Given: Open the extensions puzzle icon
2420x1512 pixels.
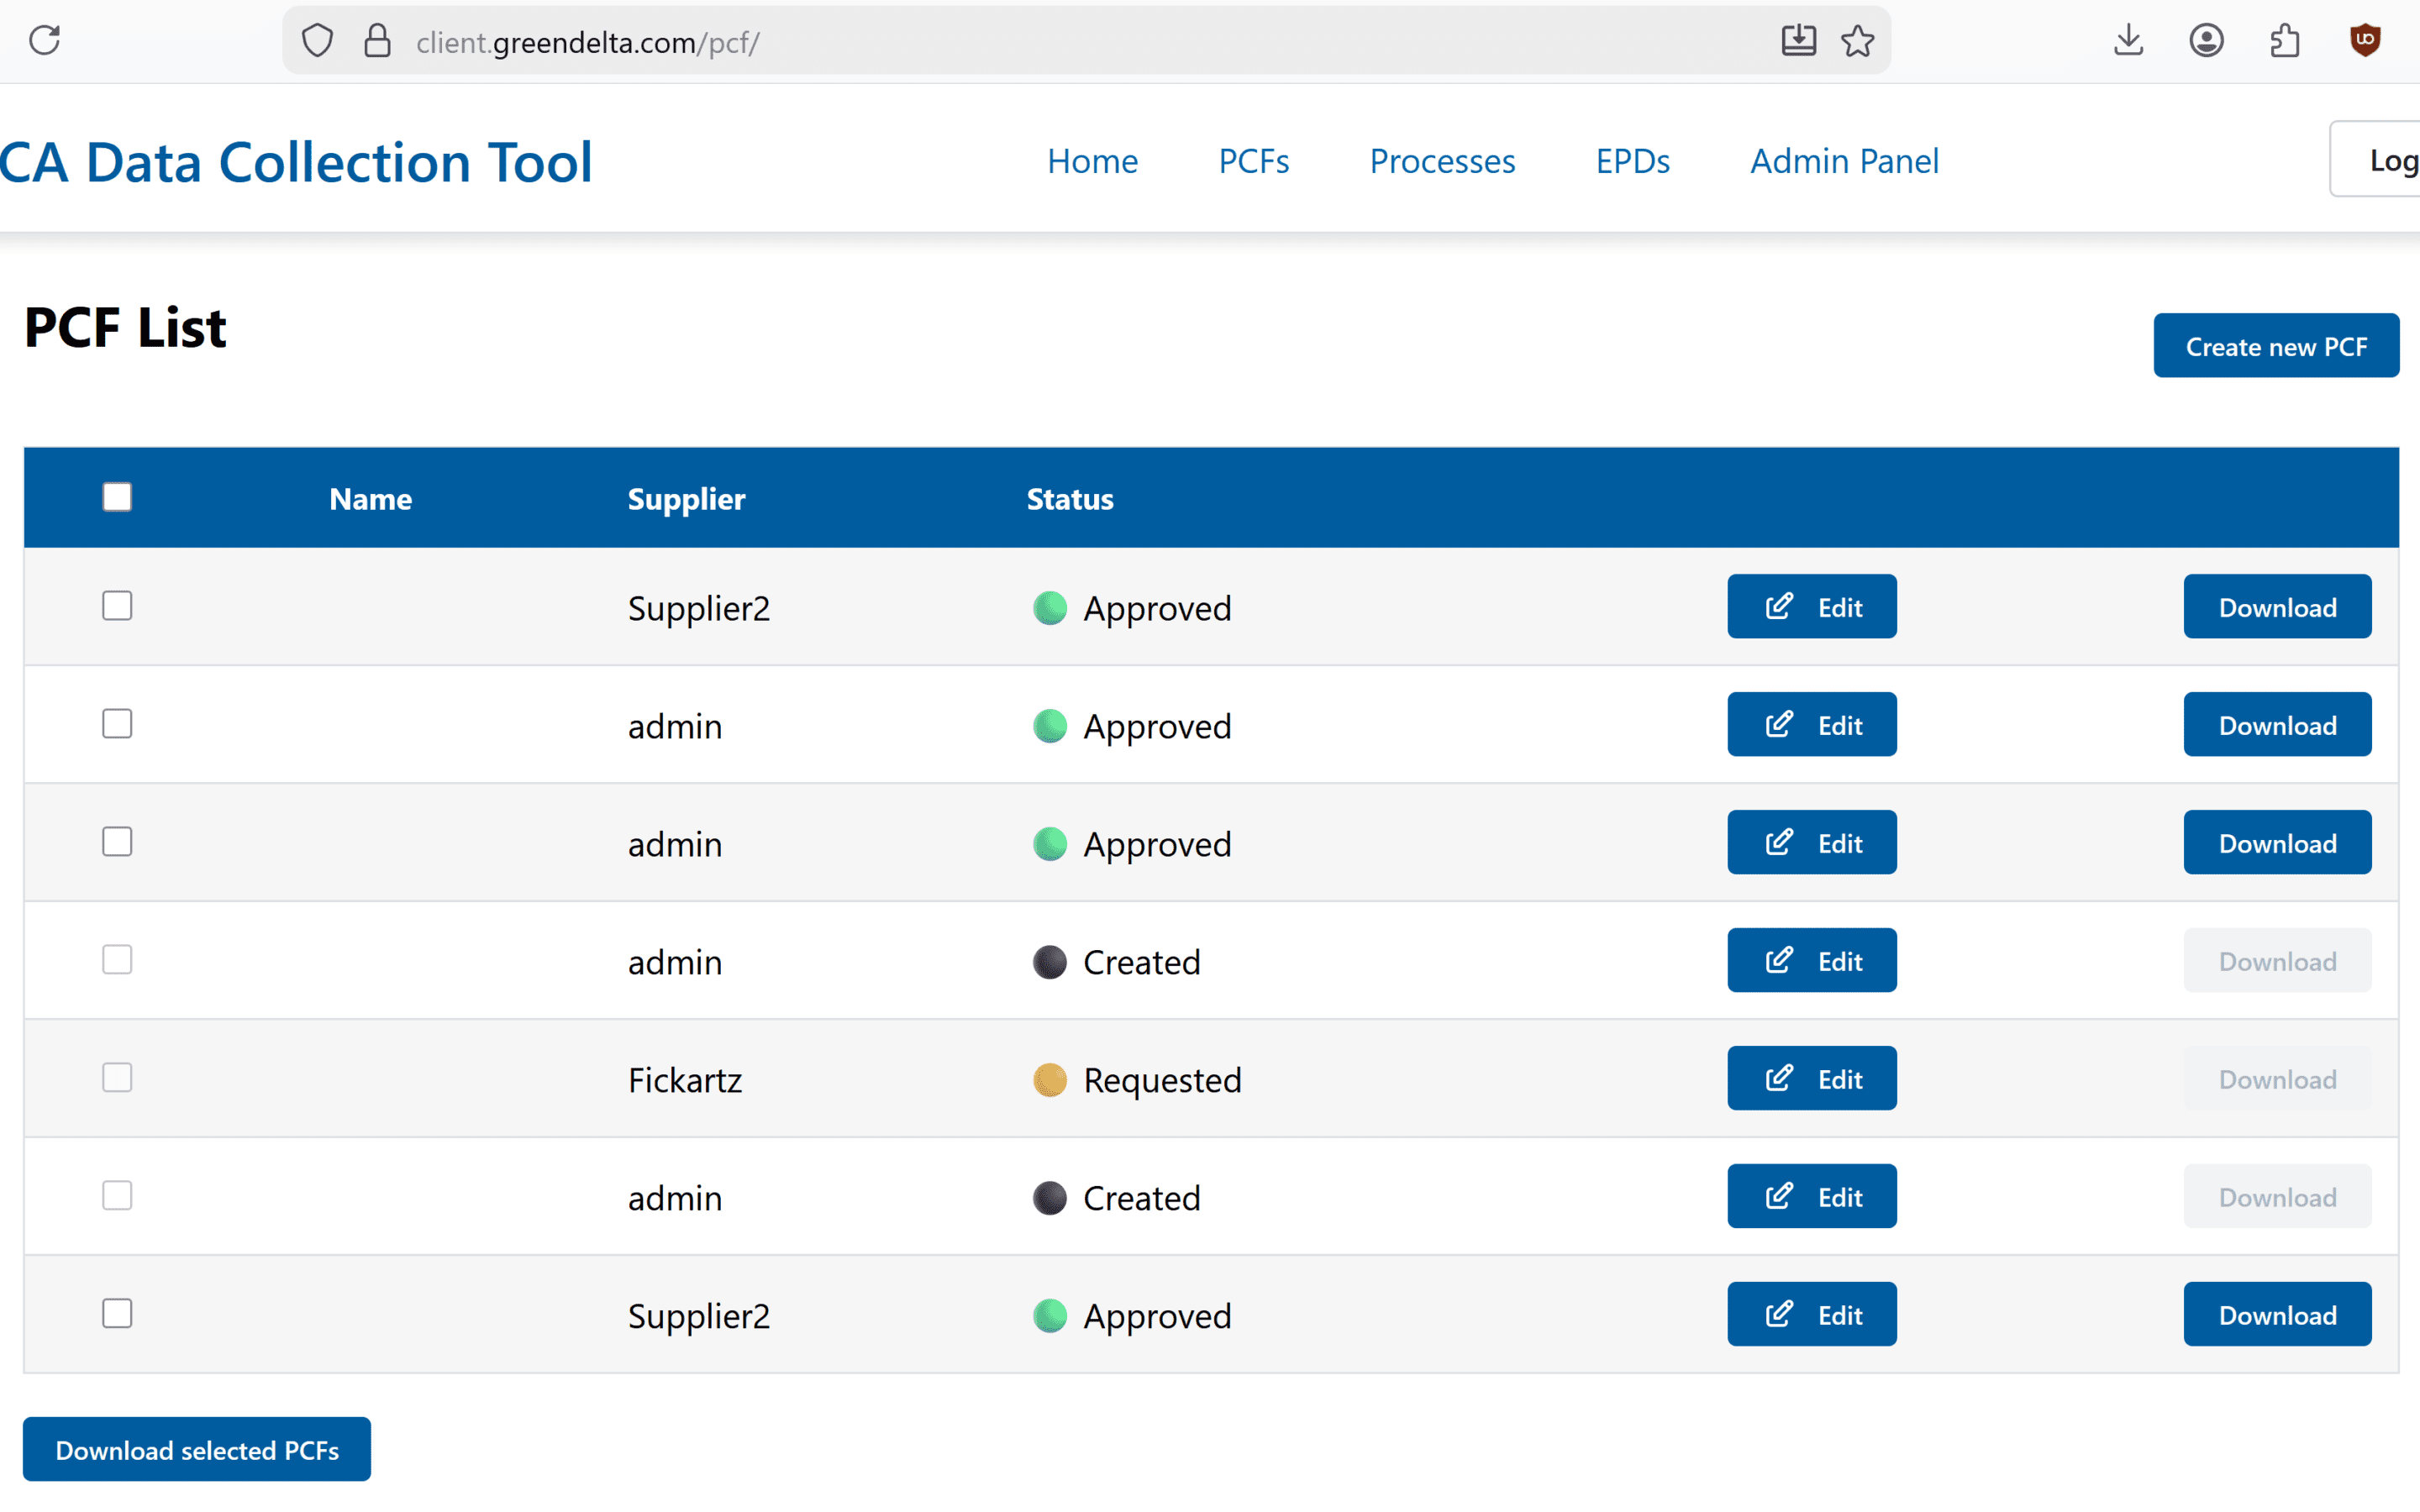Looking at the screenshot, I should pyautogui.click(x=2285, y=41).
